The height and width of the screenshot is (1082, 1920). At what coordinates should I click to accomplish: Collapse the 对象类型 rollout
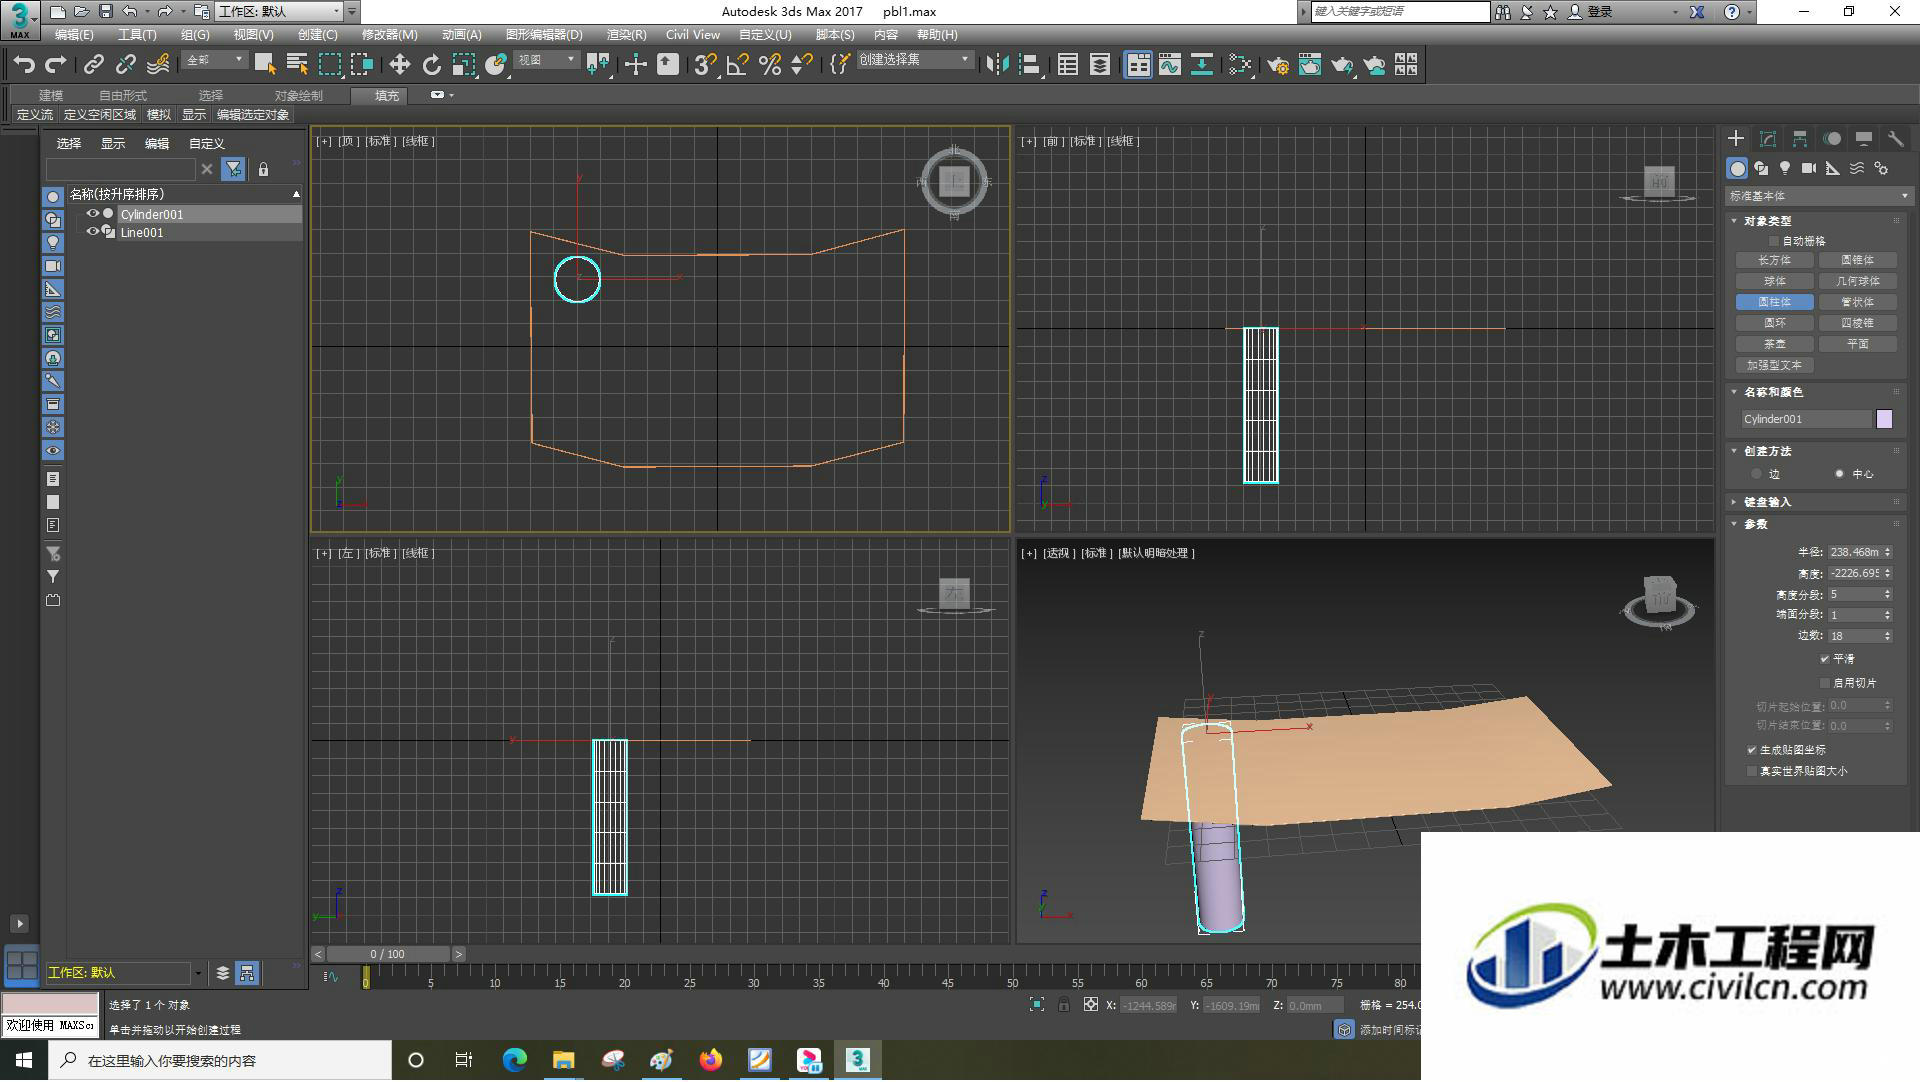(1767, 221)
